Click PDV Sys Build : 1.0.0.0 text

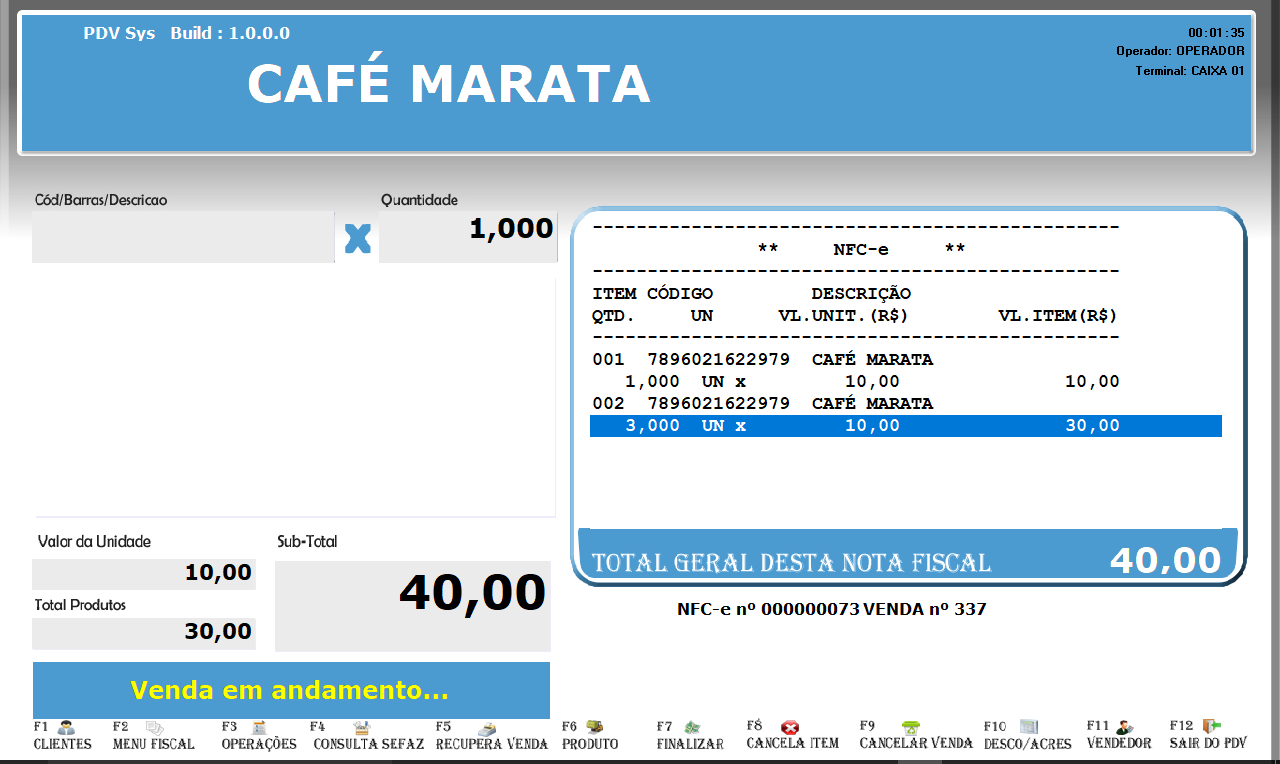click(x=187, y=33)
